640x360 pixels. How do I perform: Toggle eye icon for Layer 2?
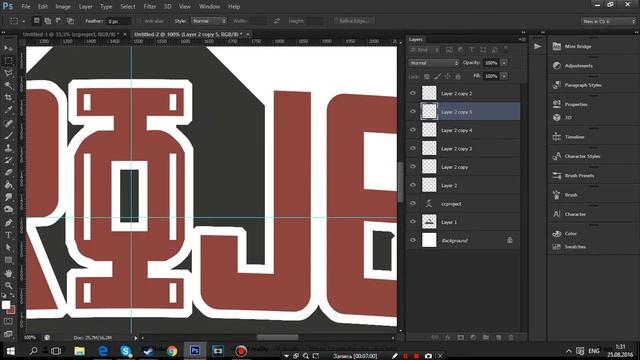(x=413, y=185)
